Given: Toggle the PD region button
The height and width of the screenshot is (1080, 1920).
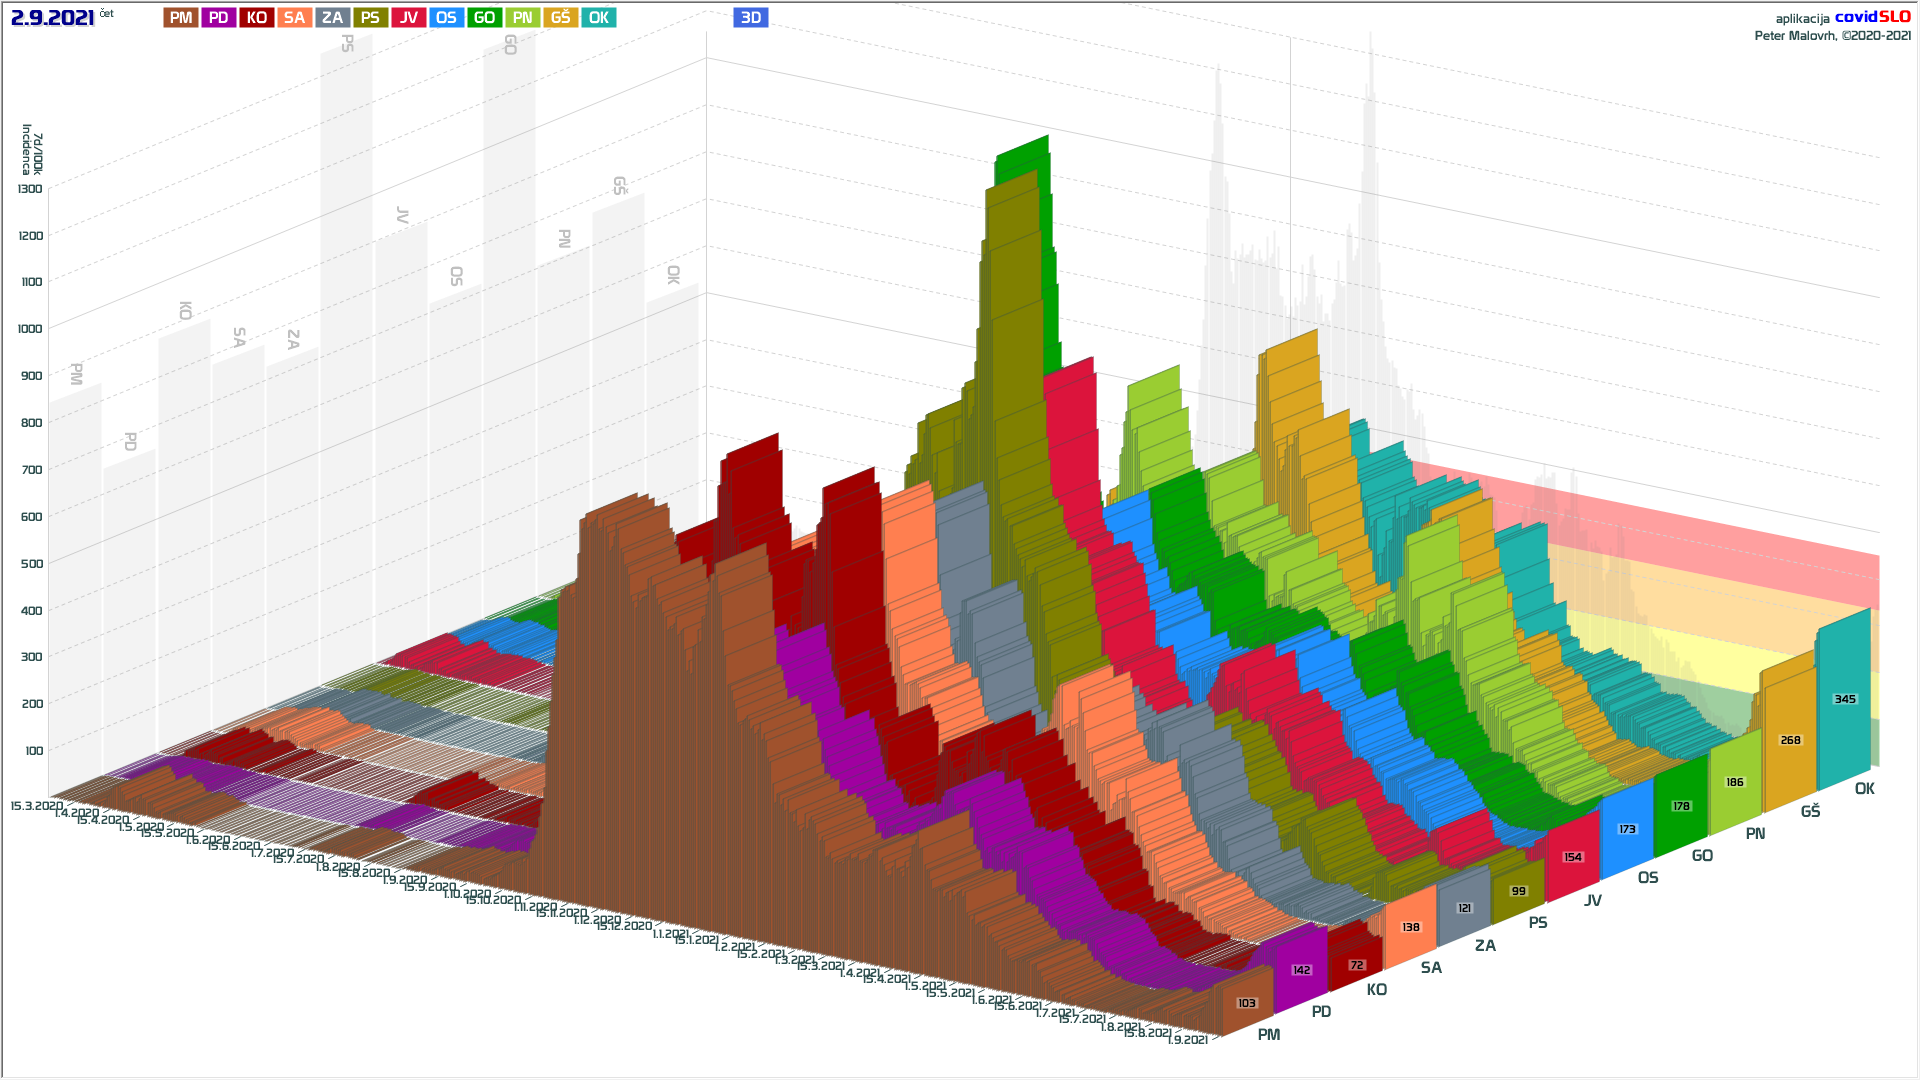Looking at the screenshot, I should (x=218, y=18).
